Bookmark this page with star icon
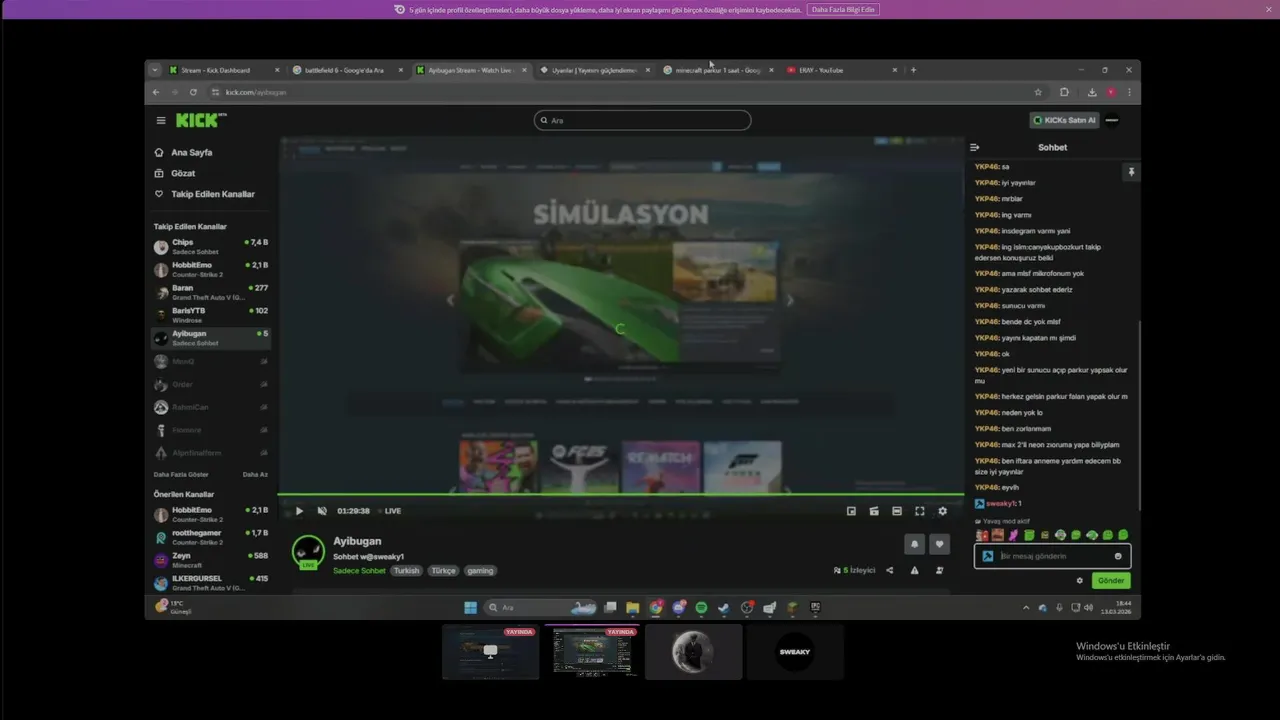Screen dimensions: 1280x720 [1038, 92]
